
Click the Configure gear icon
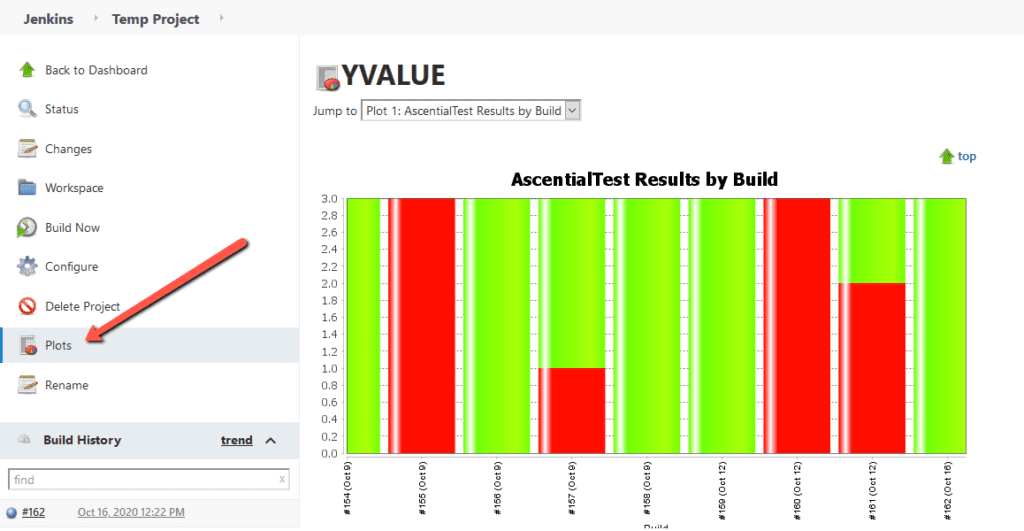click(x=27, y=266)
